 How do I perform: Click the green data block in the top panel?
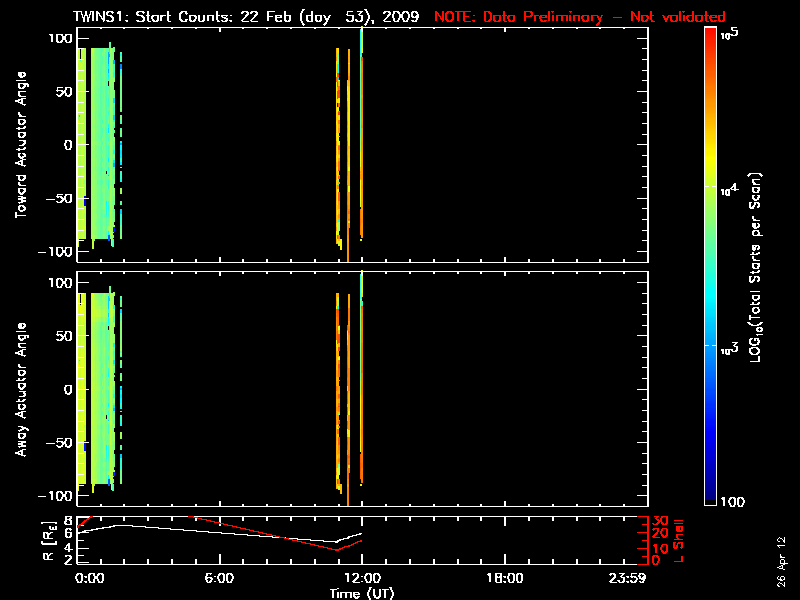[x=100, y=143]
